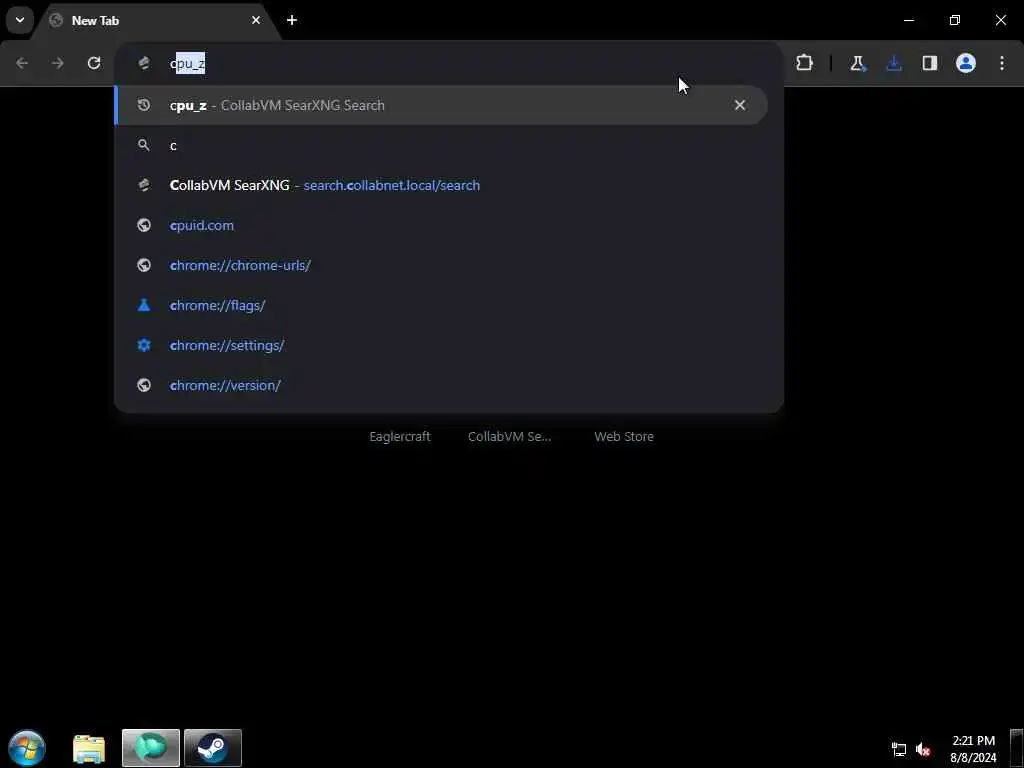The width and height of the screenshot is (1024, 768).
Task: Open a new tab with plus button
Action: point(292,20)
